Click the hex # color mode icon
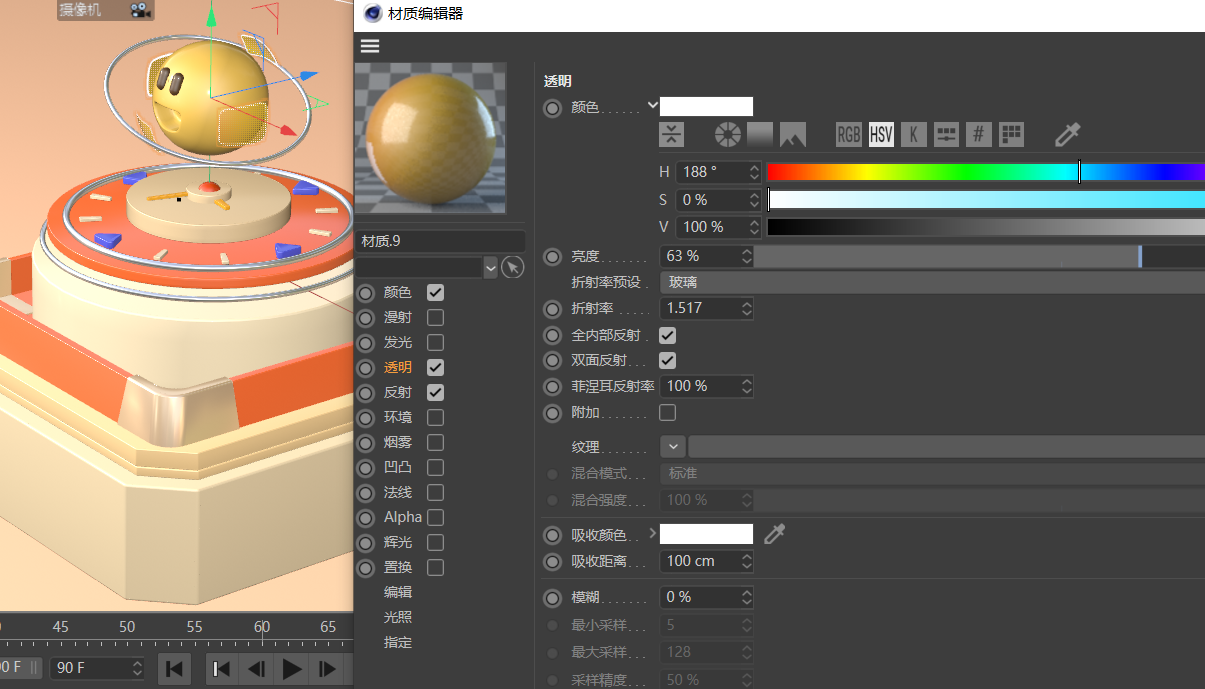 pos(979,135)
